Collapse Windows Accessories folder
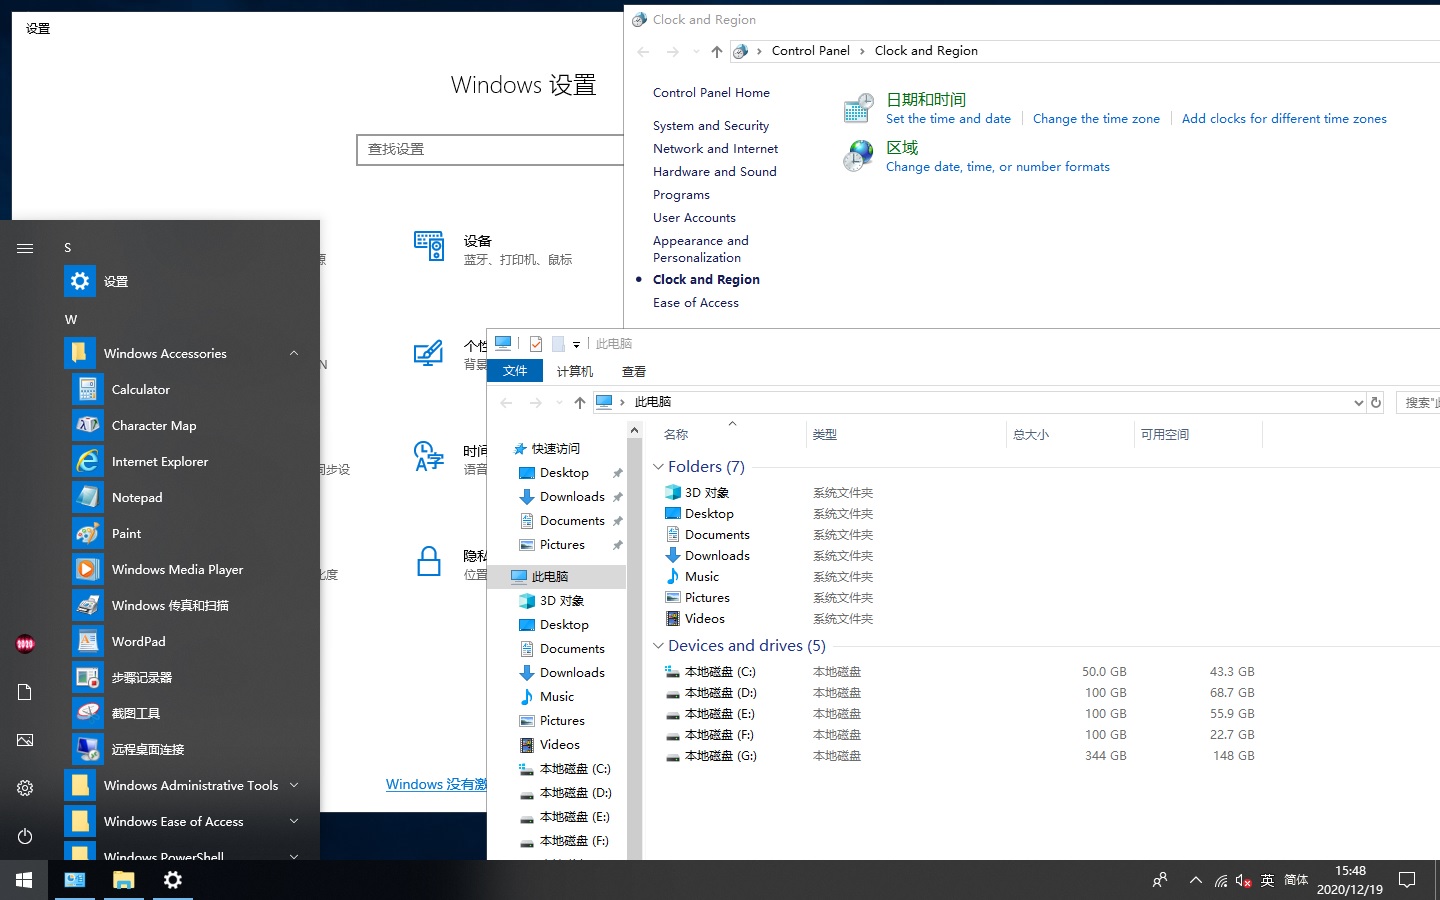This screenshot has width=1440, height=900. (x=294, y=353)
